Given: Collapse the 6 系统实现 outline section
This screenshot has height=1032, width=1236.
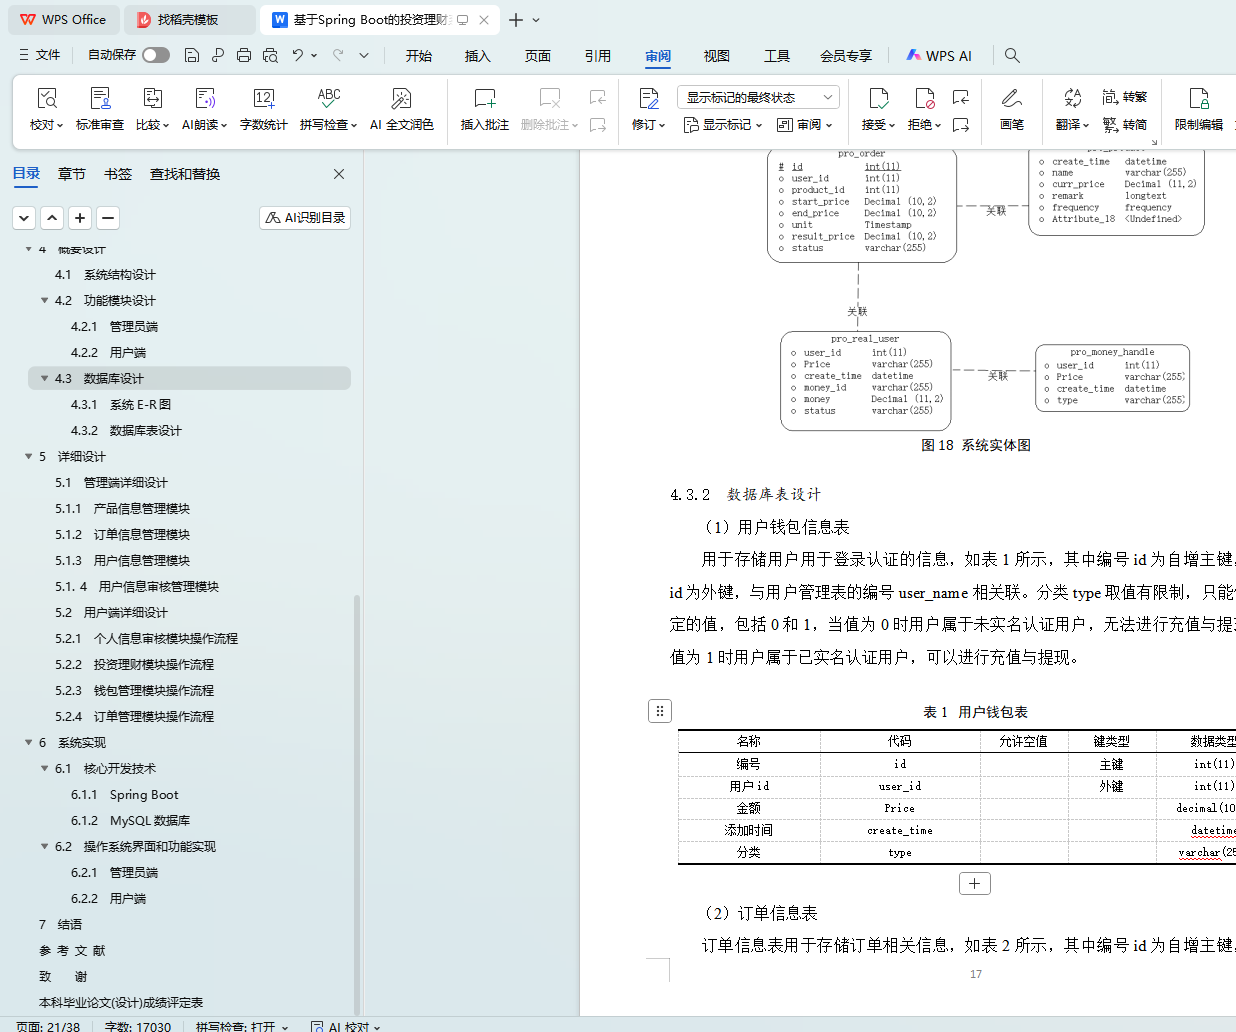Looking at the screenshot, I should tap(29, 743).
